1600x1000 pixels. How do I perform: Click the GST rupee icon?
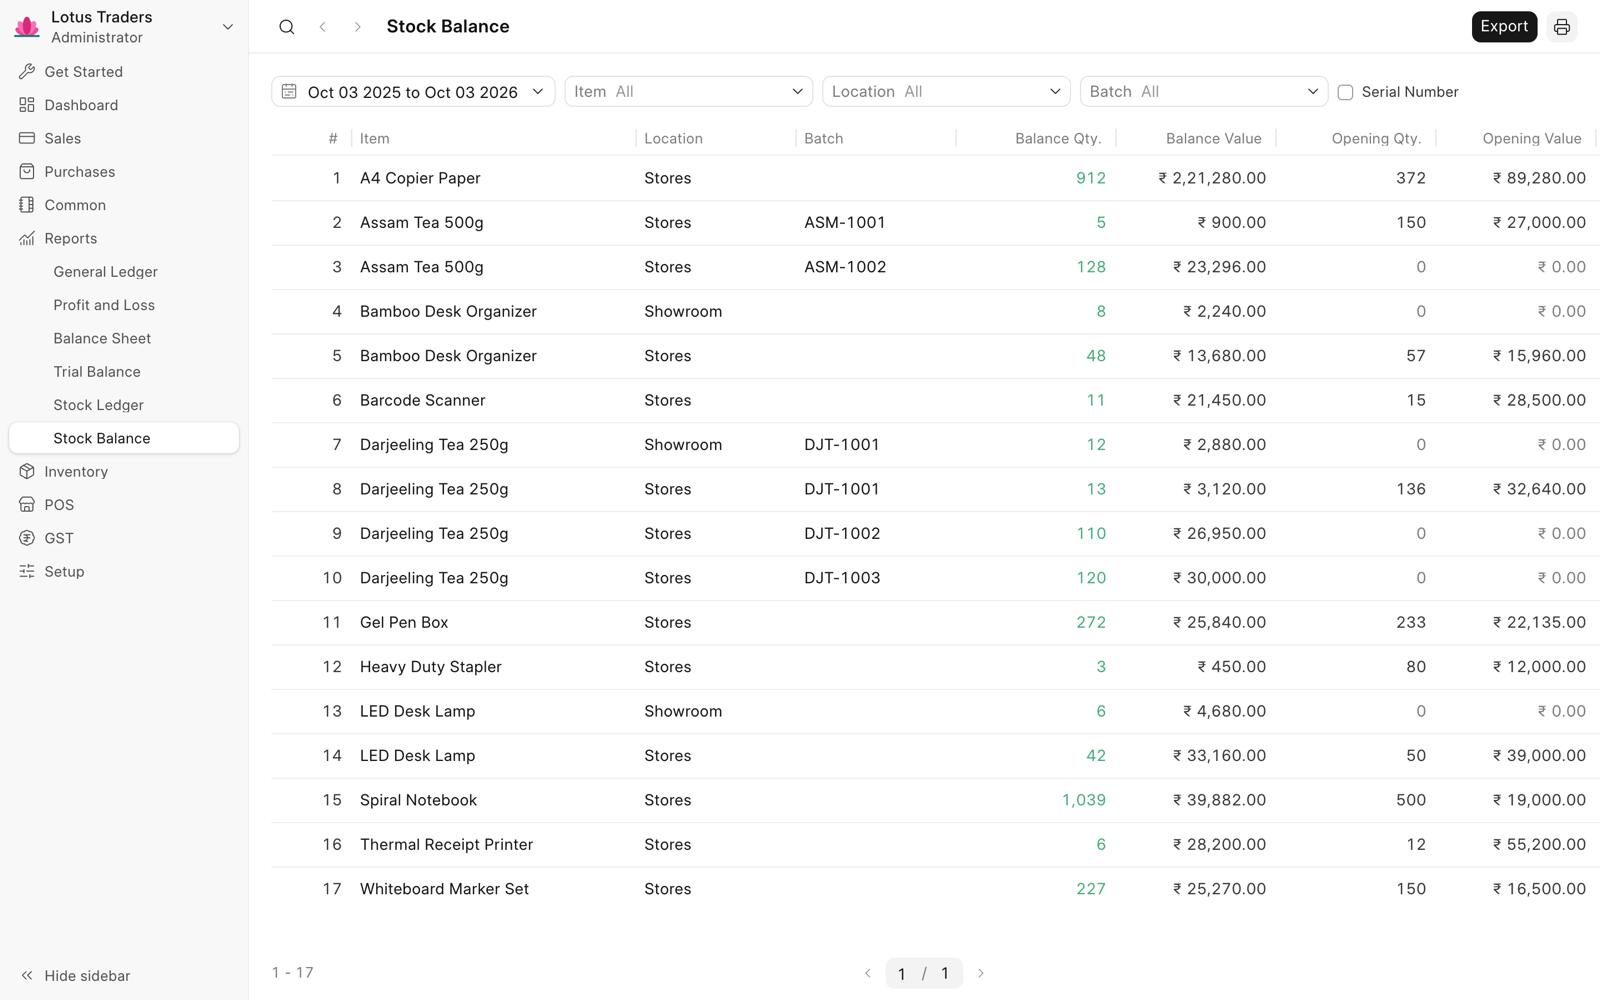27,538
